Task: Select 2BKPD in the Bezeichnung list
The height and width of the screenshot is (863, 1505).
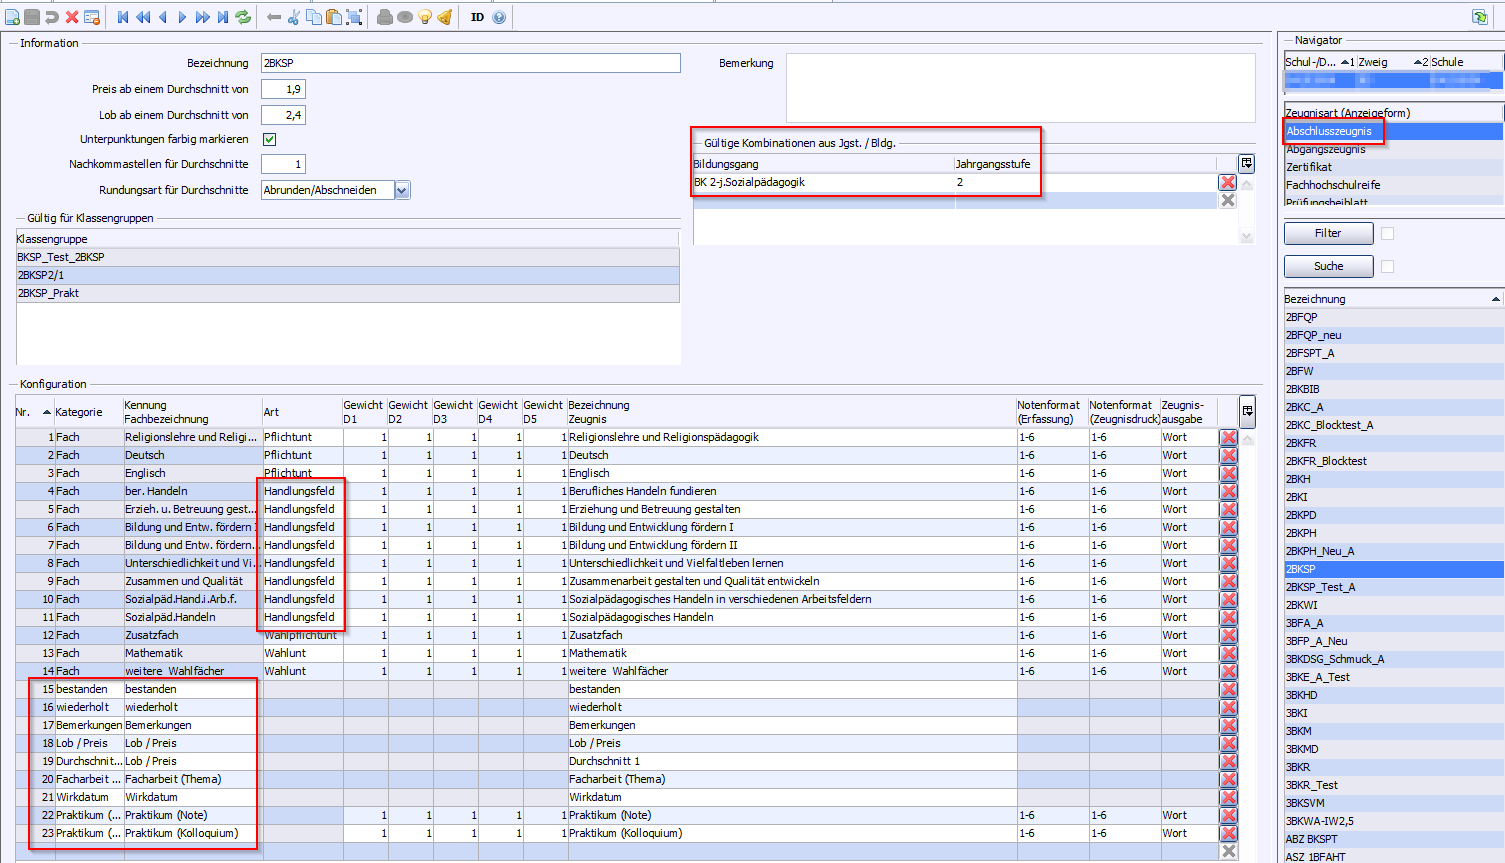Action: [x=1301, y=515]
